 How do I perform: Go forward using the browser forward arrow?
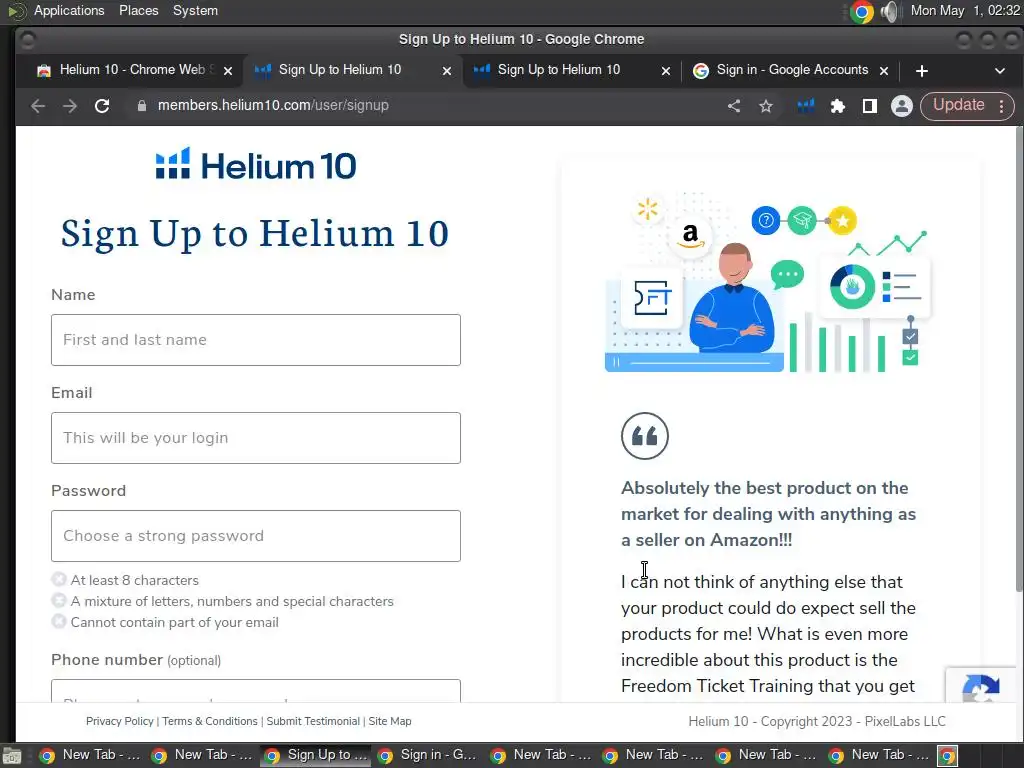tap(70, 106)
